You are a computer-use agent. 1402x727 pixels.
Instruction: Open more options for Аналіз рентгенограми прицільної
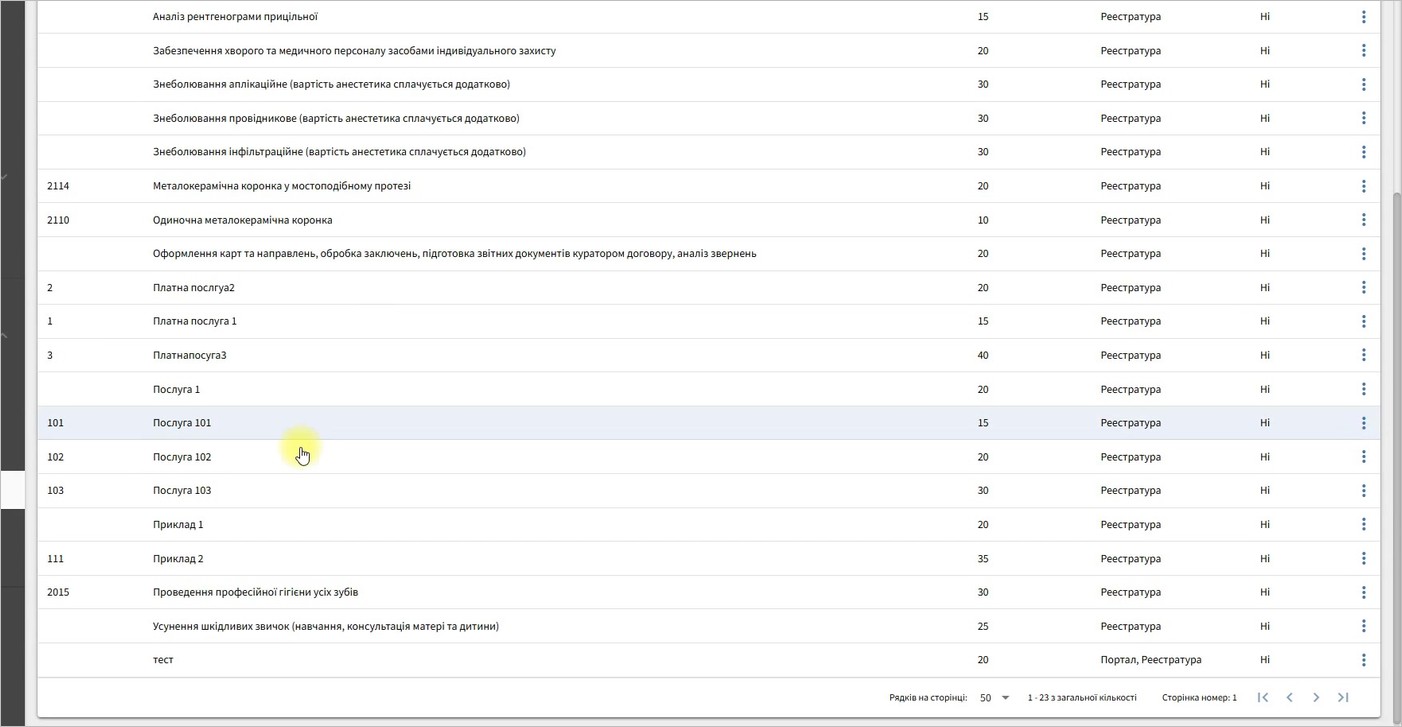point(1363,17)
